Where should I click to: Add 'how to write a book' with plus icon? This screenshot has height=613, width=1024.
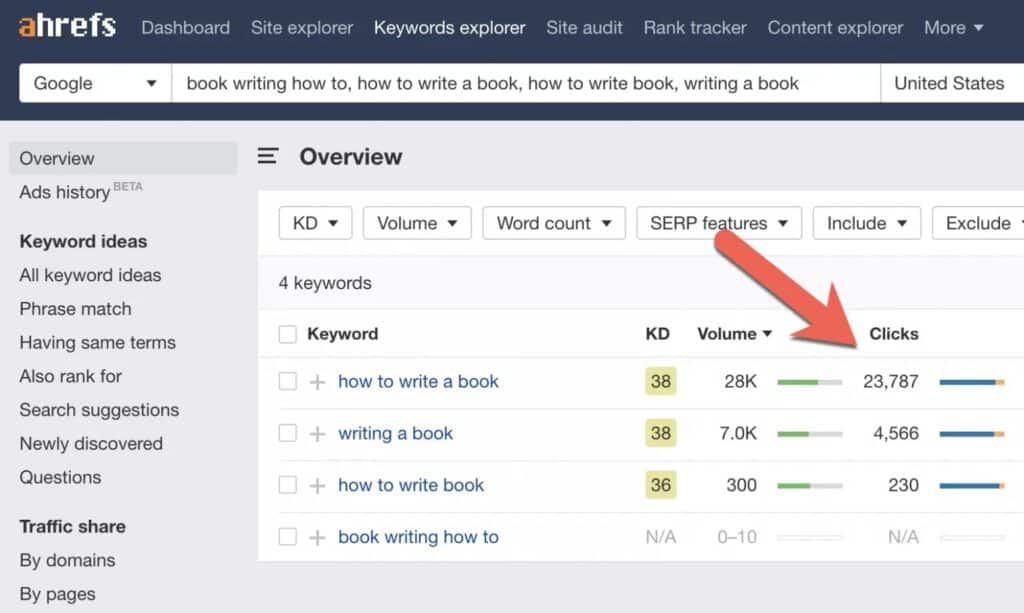pyautogui.click(x=317, y=381)
